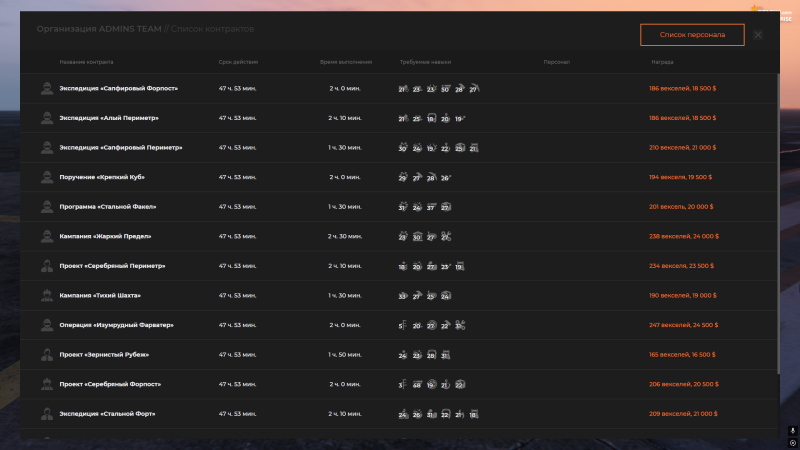The image size is (800, 450).
Task: Open the «Список персонала» staff list
Action: pyautogui.click(x=692, y=35)
